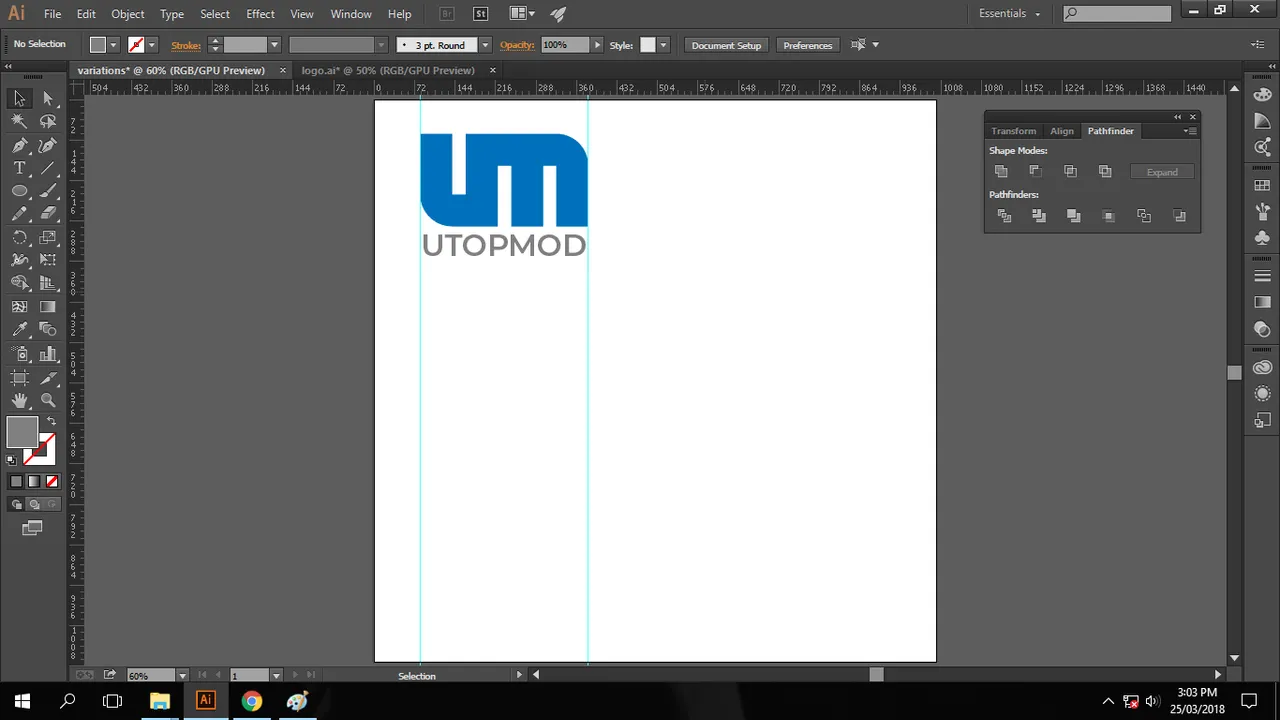Select the Type tool
The height and width of the screenshot is (720, 1280).
[x=19, y=168]
